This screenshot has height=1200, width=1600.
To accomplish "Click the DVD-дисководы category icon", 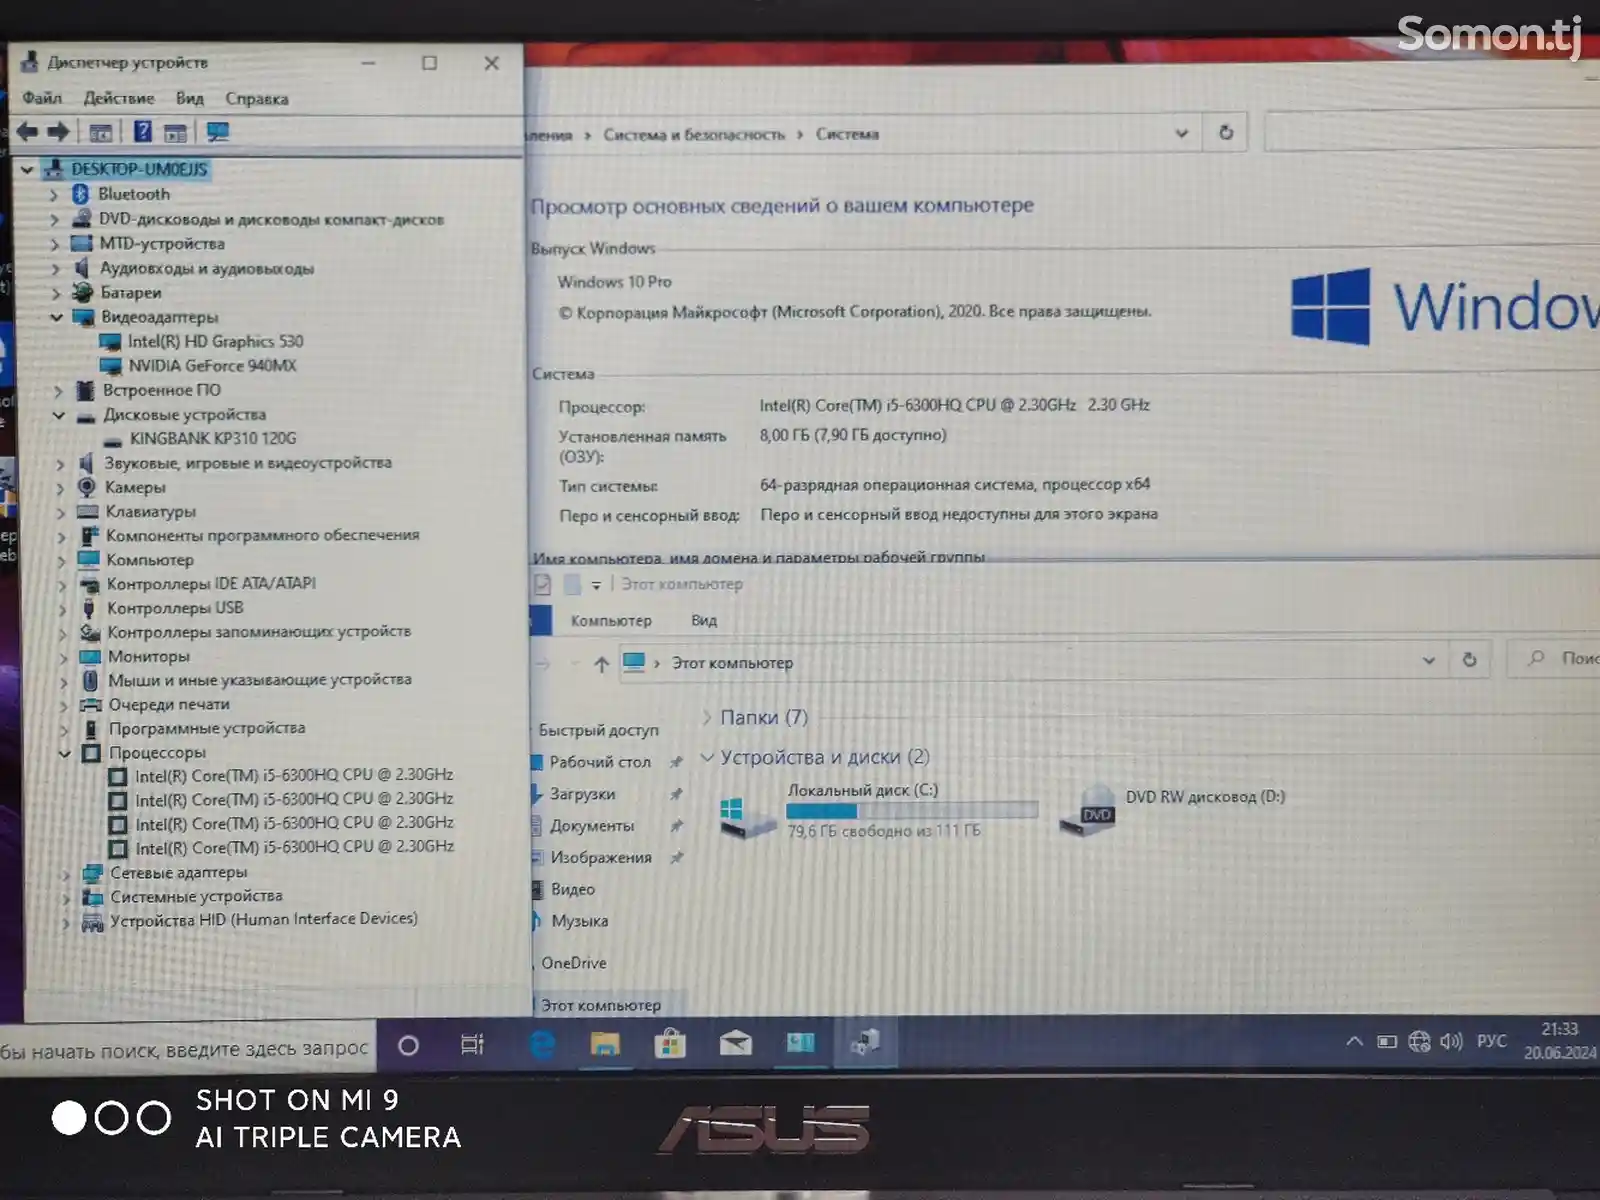I will [82, 218].
